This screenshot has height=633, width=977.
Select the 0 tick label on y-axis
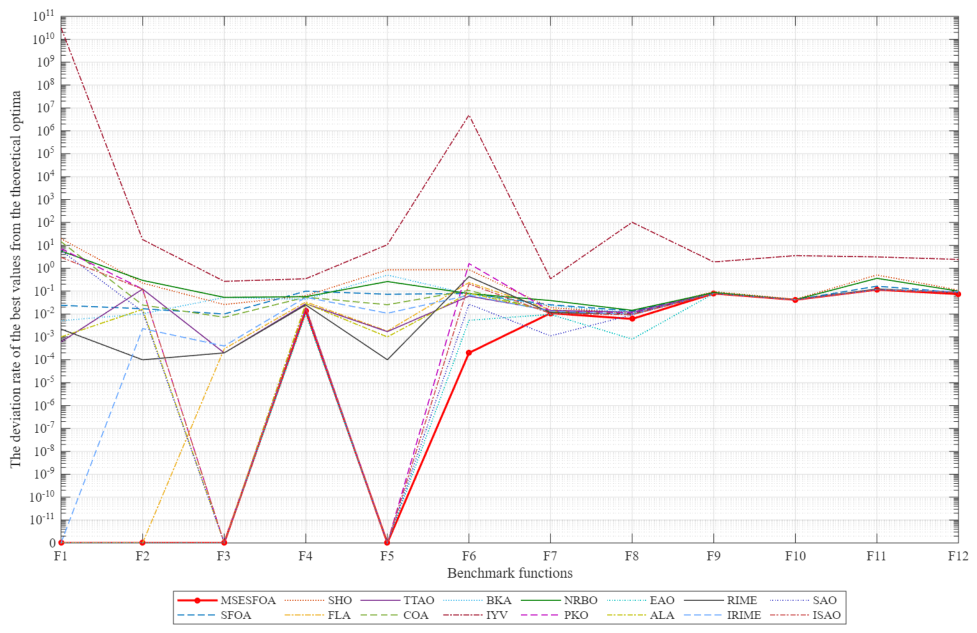point(52,543)
